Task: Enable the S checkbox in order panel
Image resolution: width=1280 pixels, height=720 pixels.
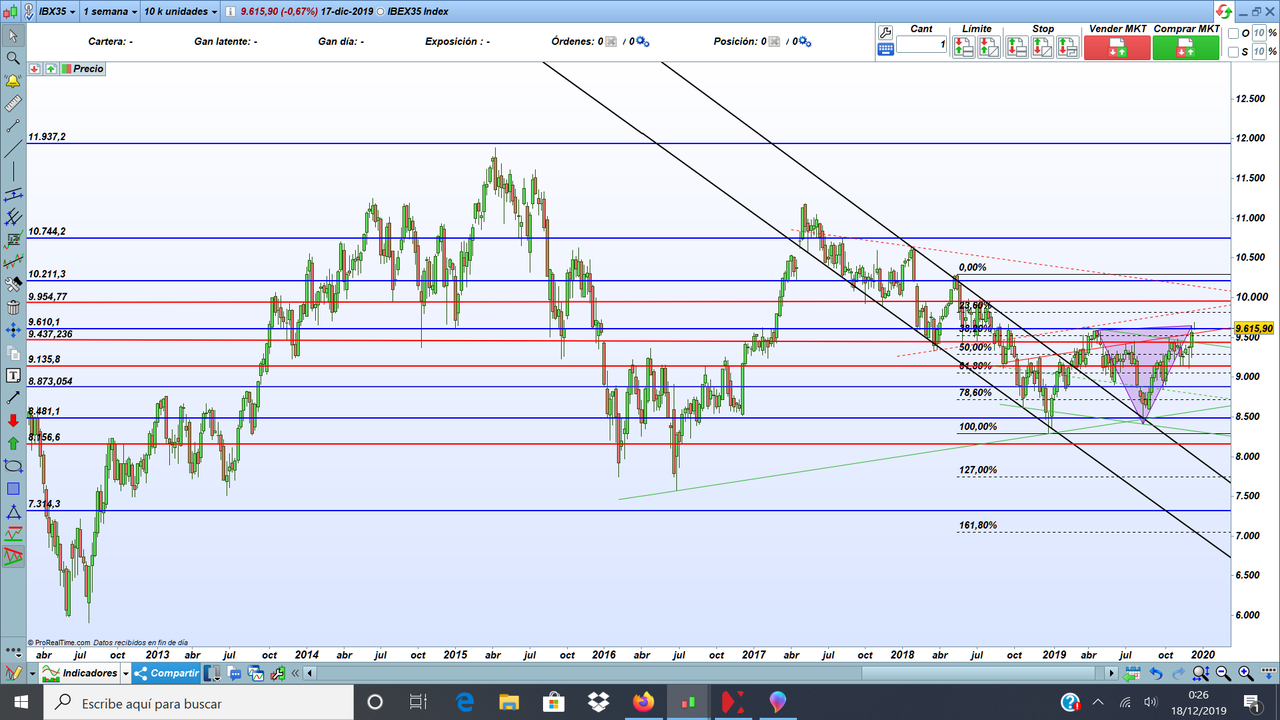Action: click(1232, 51)
